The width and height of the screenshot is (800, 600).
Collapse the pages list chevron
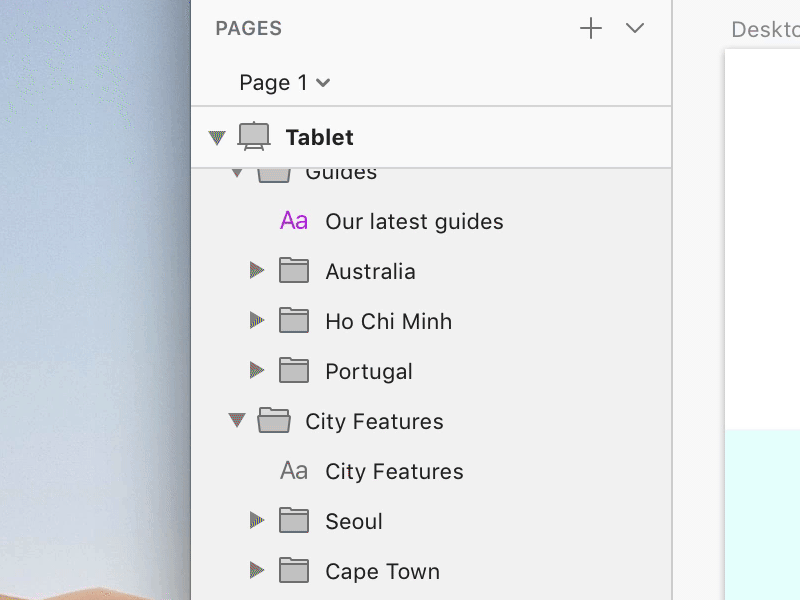pyautogui.click(x=635, y=28)
